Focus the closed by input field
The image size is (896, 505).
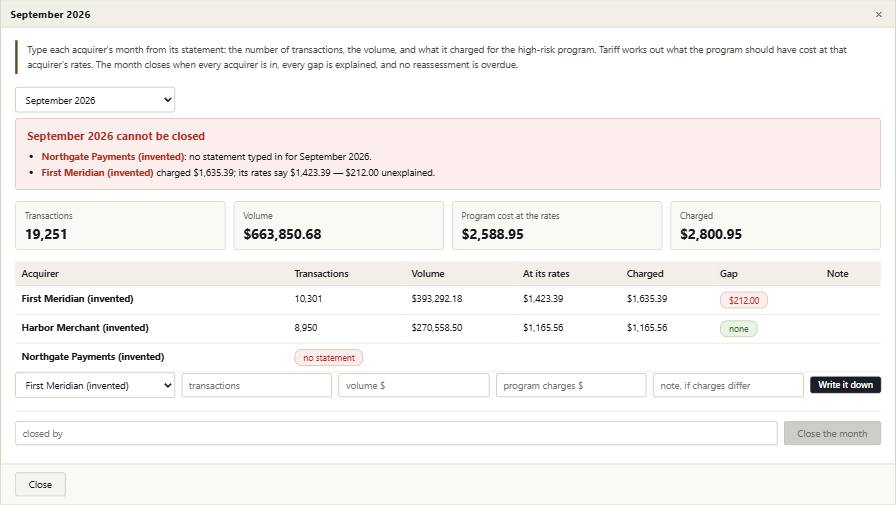[x=396, y=433]
